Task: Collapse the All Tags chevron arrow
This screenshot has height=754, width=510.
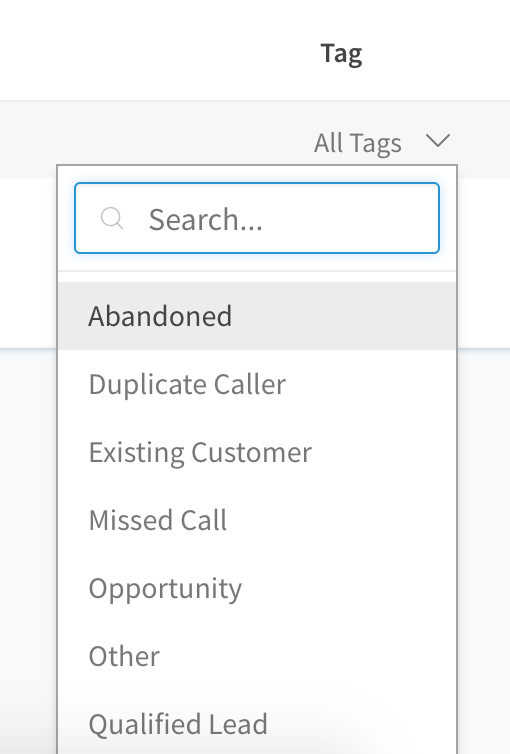Action: (438, 141)
